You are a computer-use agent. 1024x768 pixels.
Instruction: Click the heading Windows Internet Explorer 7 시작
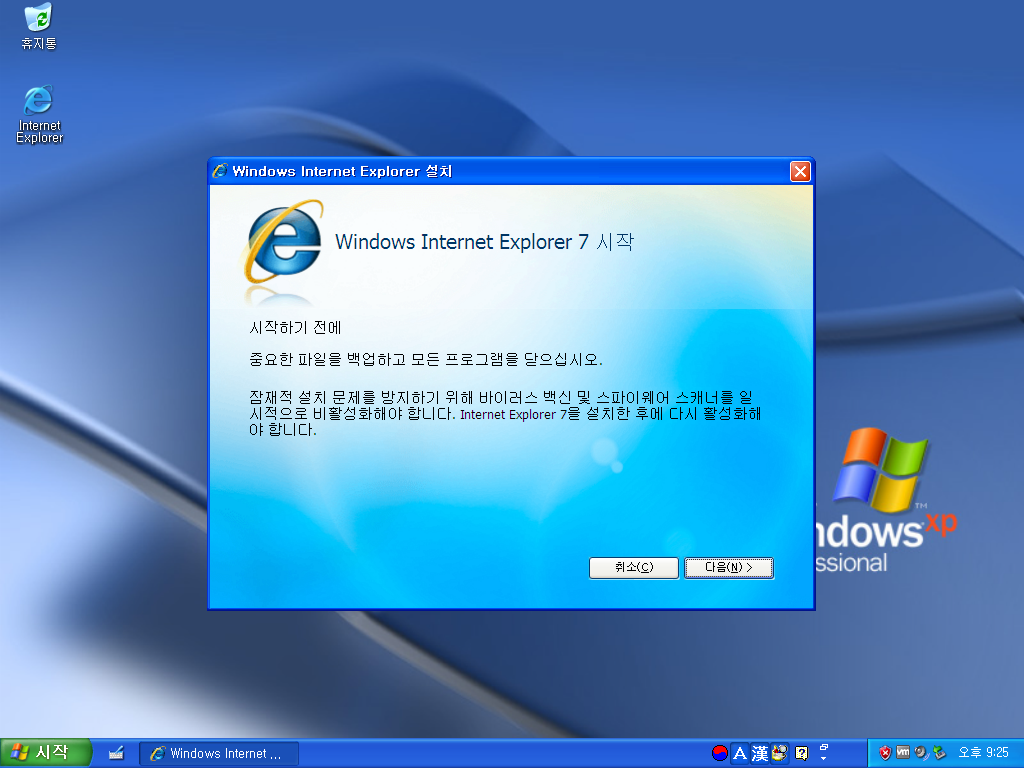(x=484, y=242)
